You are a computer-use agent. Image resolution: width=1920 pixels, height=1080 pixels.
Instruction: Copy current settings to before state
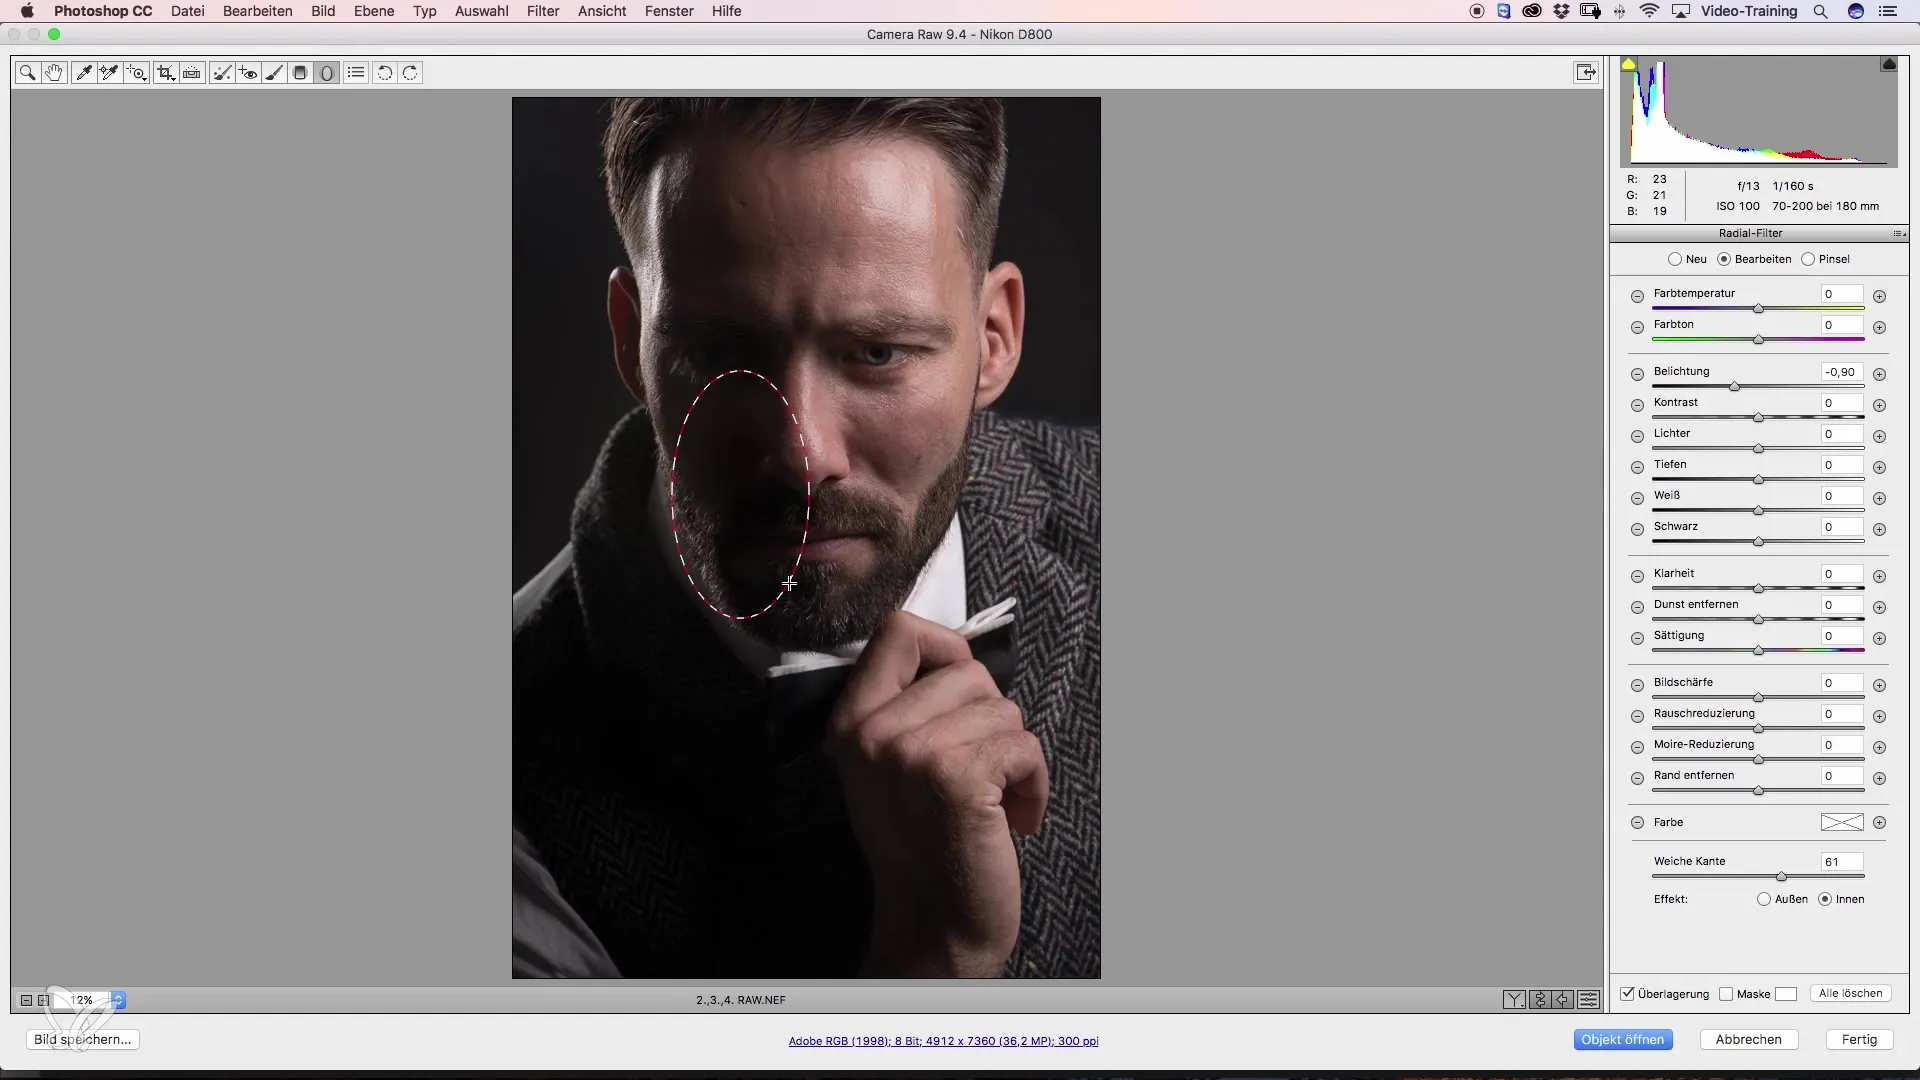click(x=1563, y=999)
